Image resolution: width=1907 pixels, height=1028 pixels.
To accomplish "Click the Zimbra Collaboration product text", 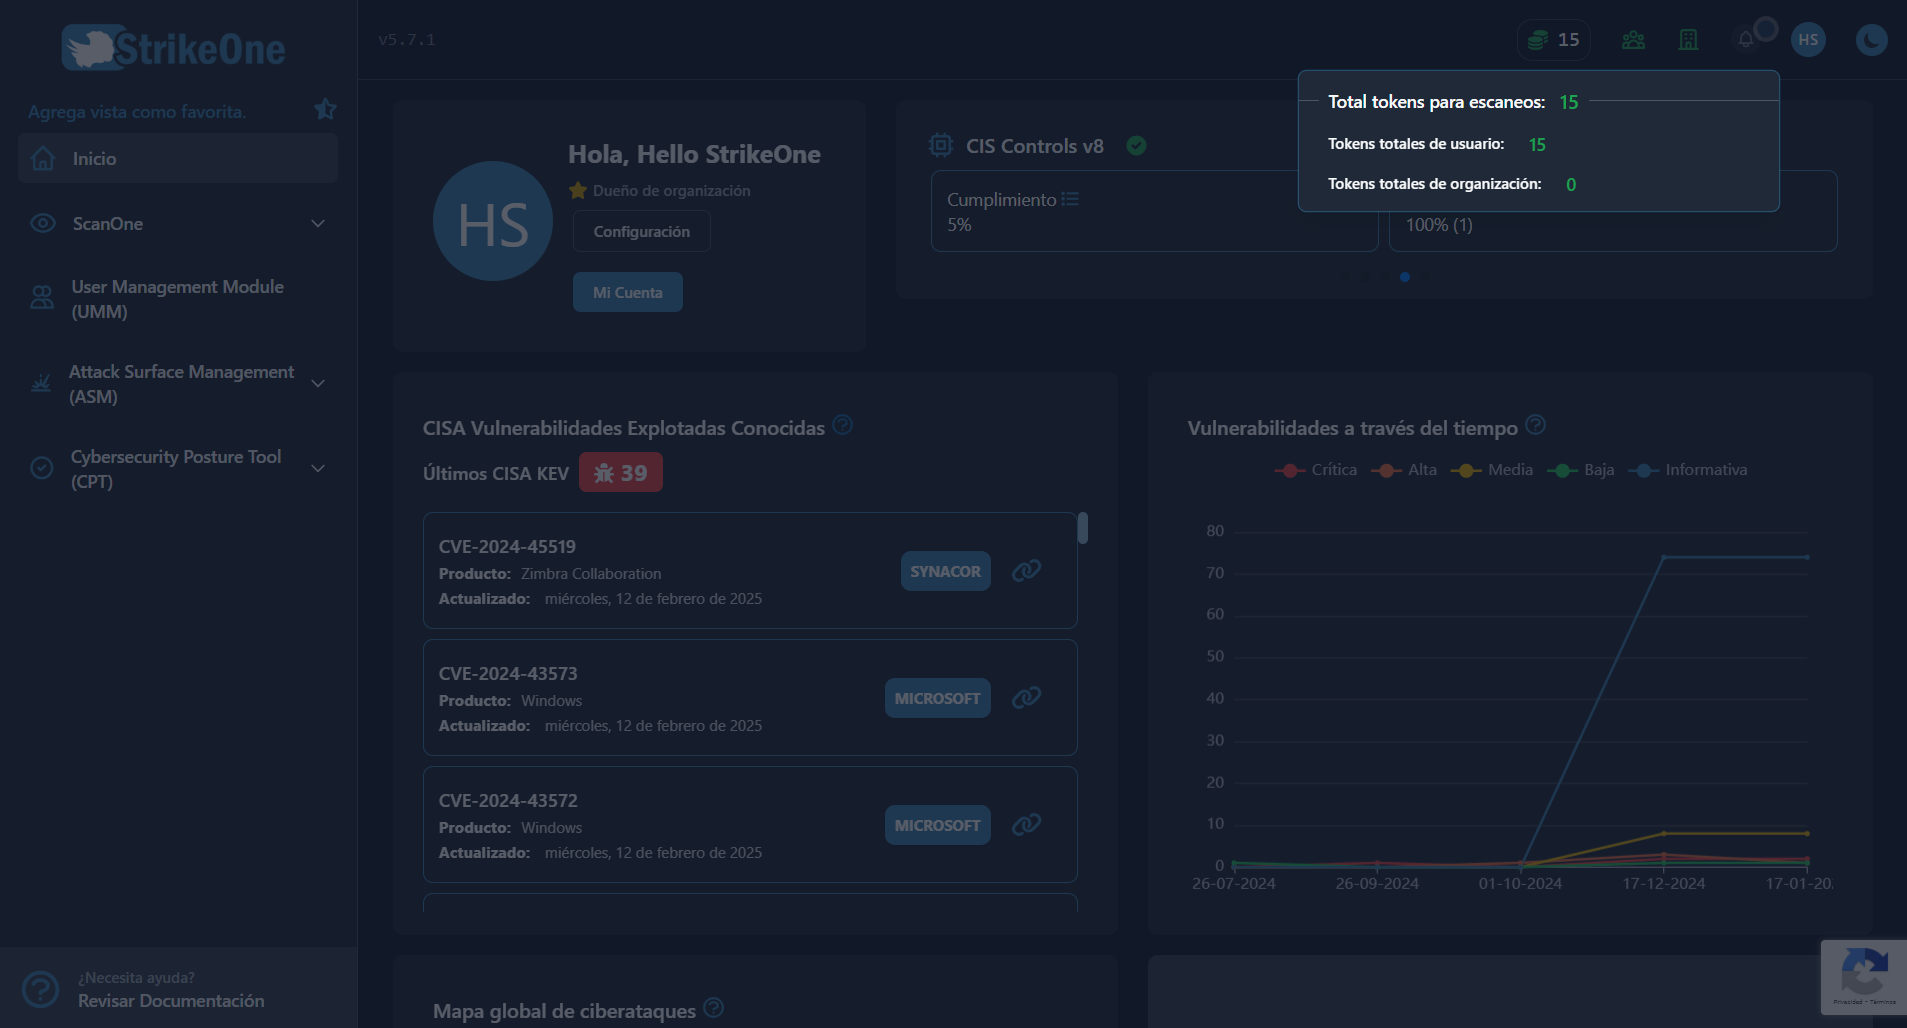I will (591, 574).
